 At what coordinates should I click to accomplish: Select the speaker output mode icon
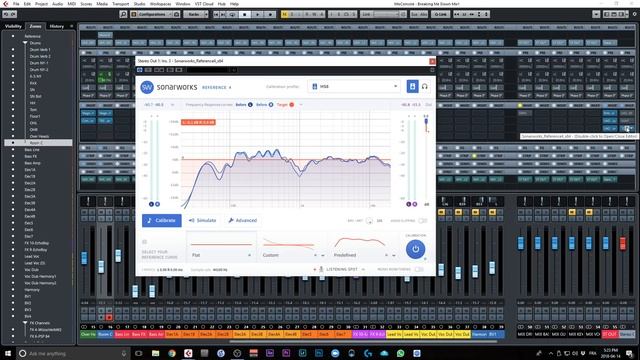tap(412, 87)
